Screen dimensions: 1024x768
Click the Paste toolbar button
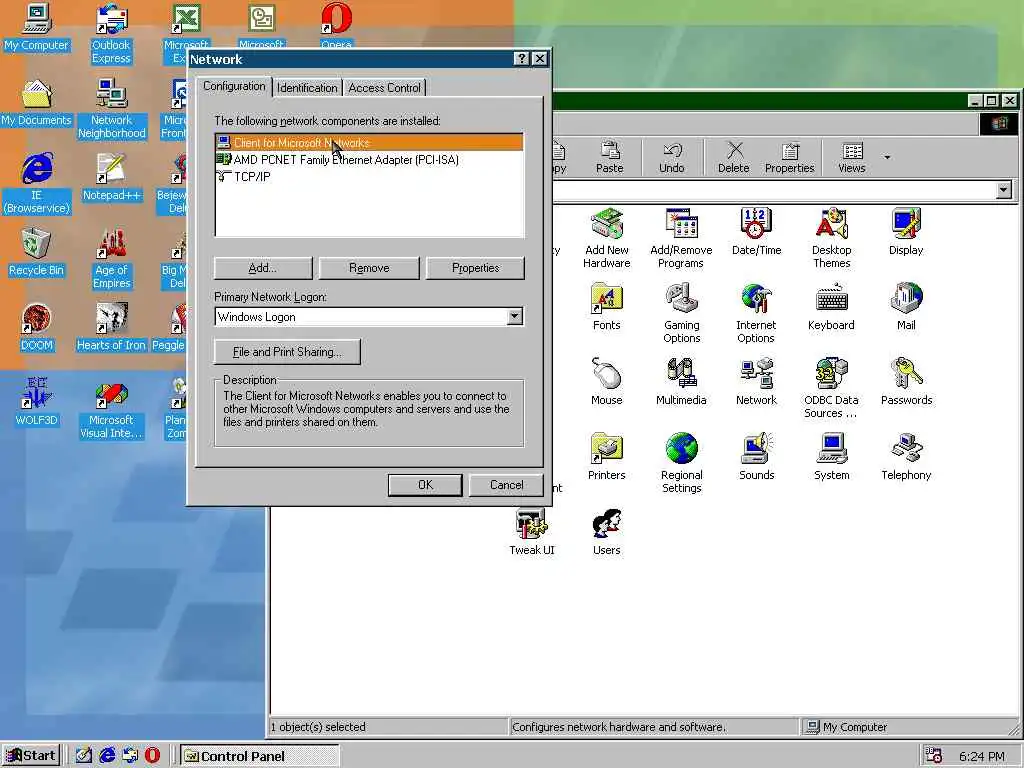tap(610, 157)
